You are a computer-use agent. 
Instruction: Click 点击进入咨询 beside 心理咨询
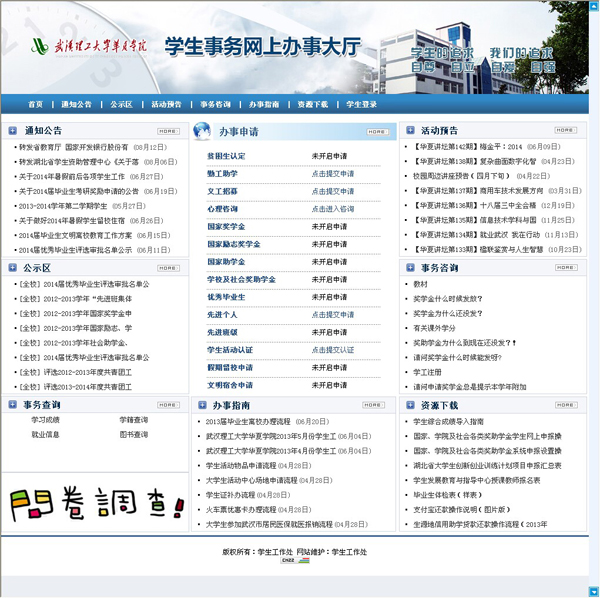tap(332, 209)
